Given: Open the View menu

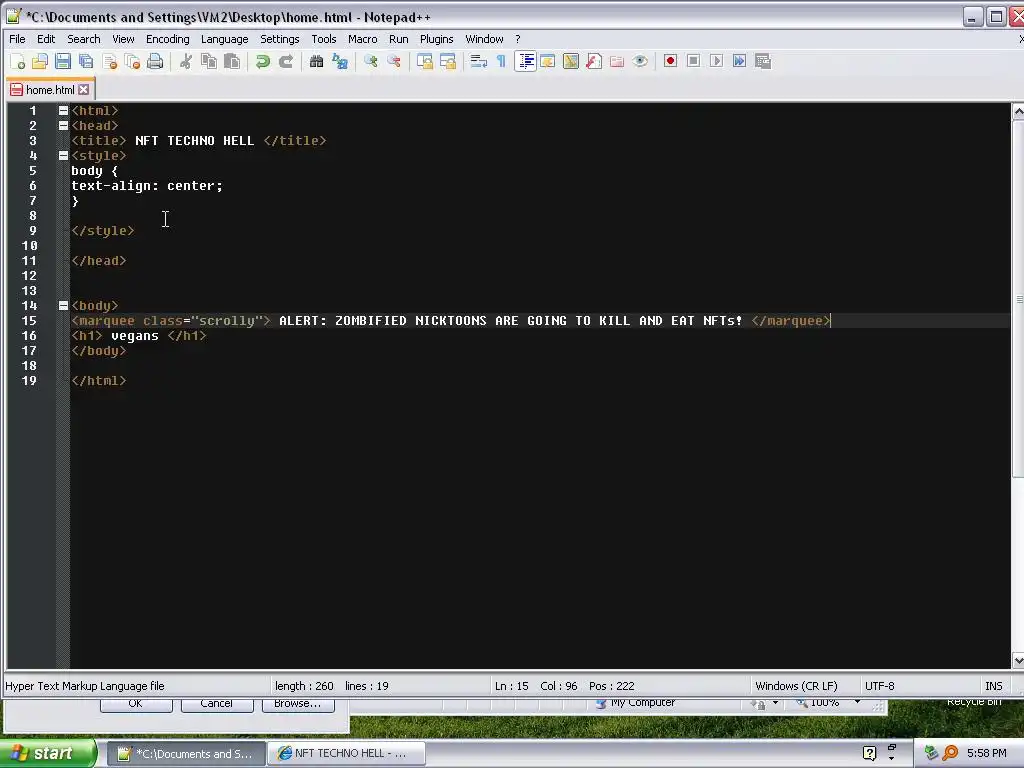Looking at the screenshot, I should point(123,39).
